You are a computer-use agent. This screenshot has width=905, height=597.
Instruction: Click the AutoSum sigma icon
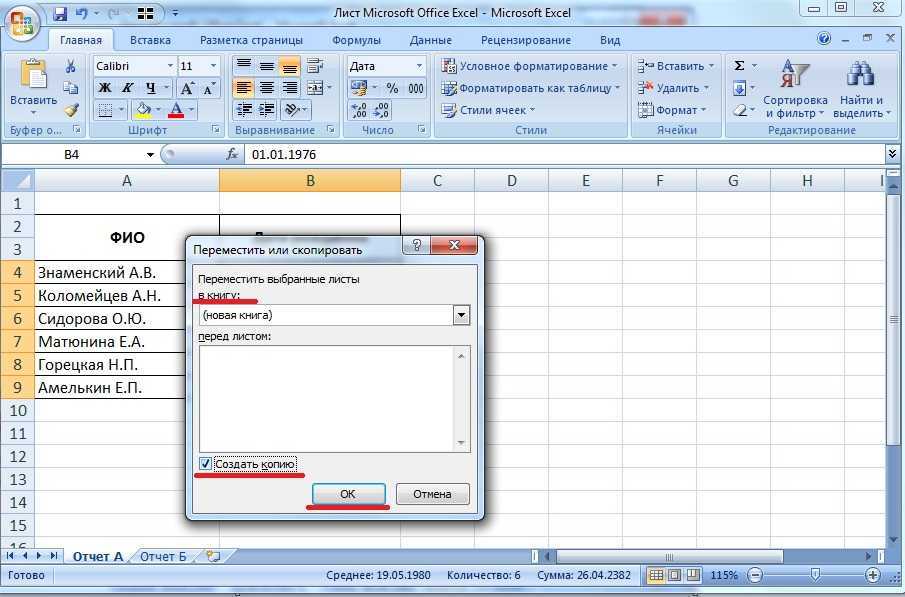740,66
